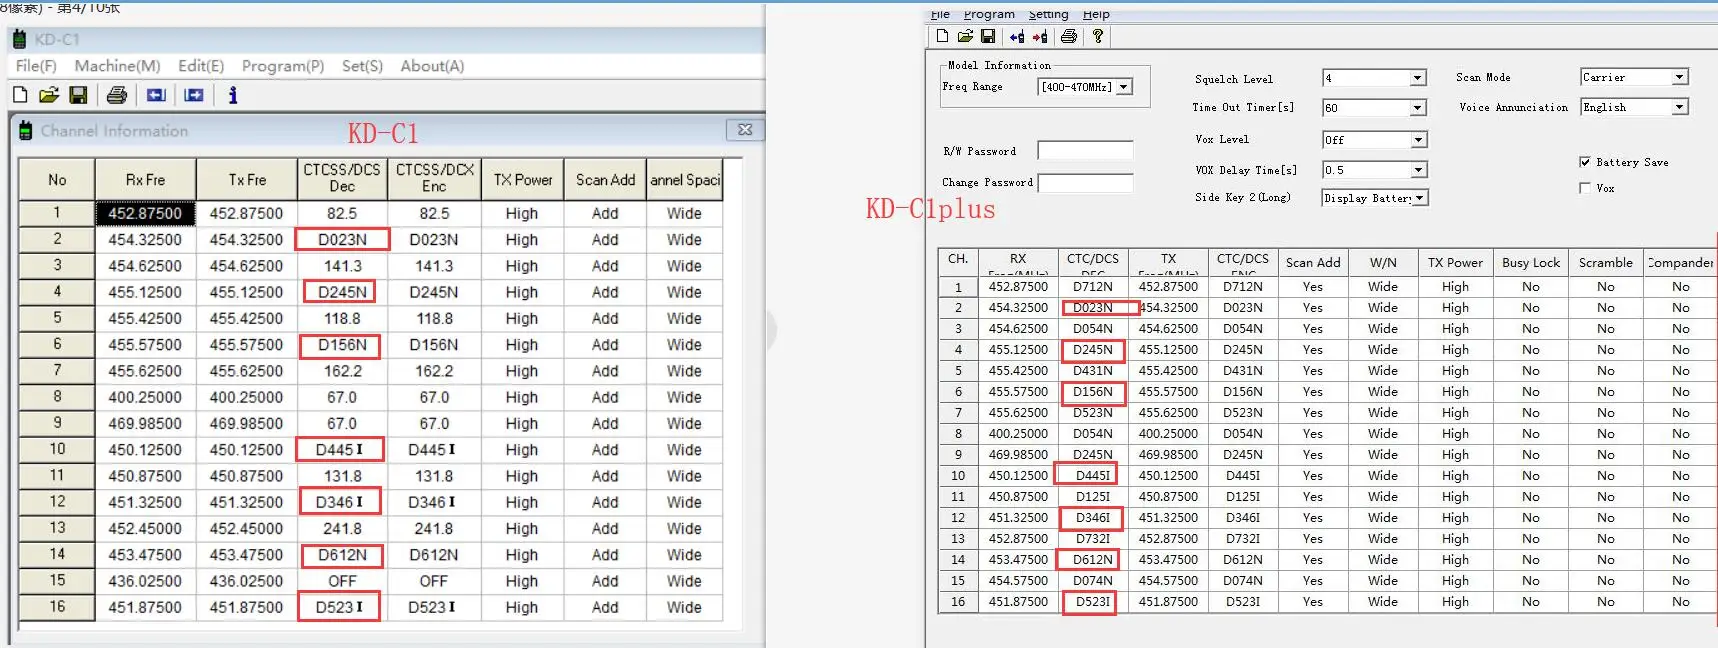Click the Scramble column header
Viewport: 1718px width, 648px height.
1605,263
